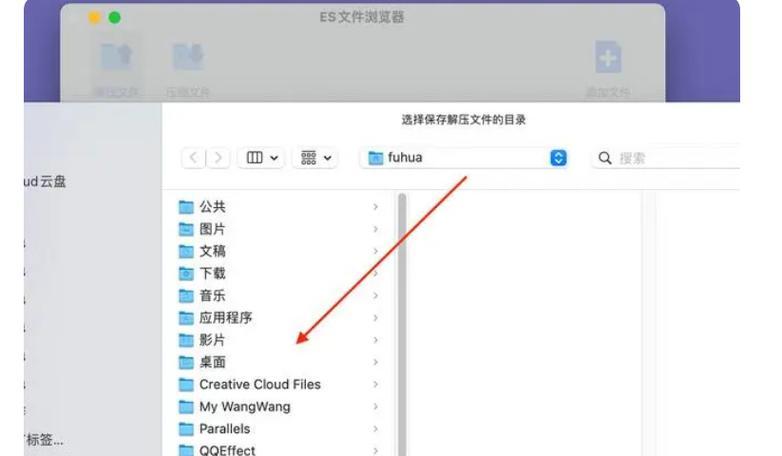This screenshot has width=782, height=456.
Task: Select the My WangWang folder
Action: click(279, 407)
